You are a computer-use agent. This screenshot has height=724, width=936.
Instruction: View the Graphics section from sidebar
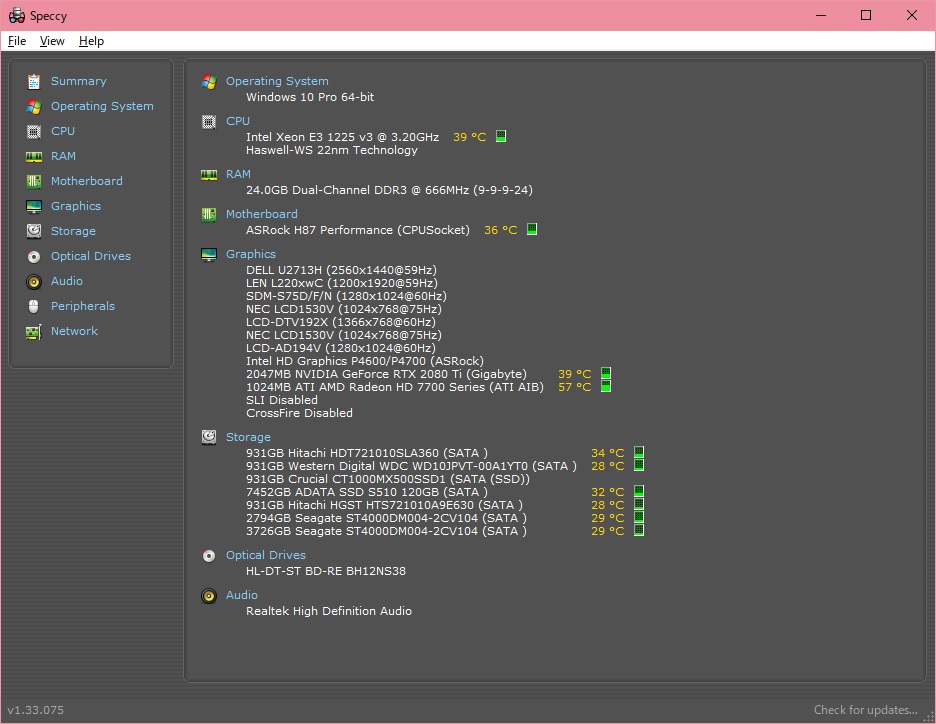[76, 207]
